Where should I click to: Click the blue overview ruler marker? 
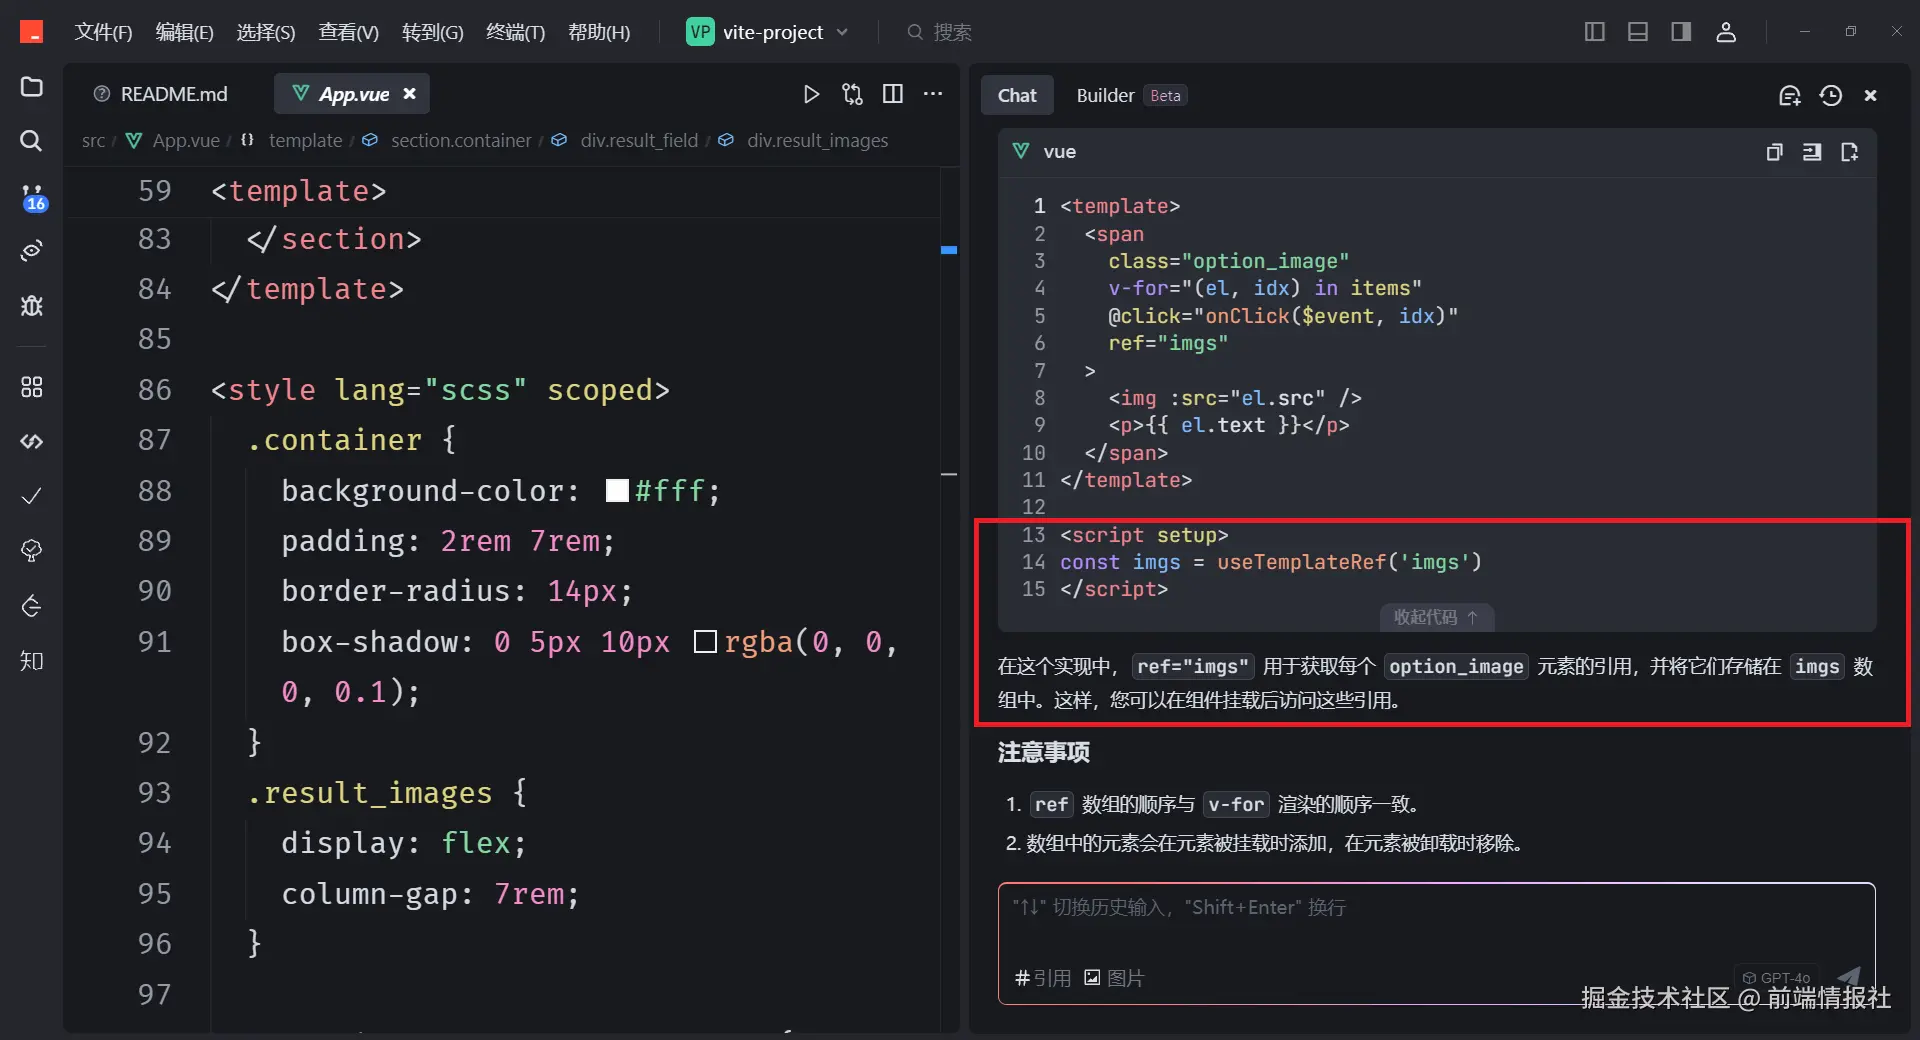tap(949, 250)
